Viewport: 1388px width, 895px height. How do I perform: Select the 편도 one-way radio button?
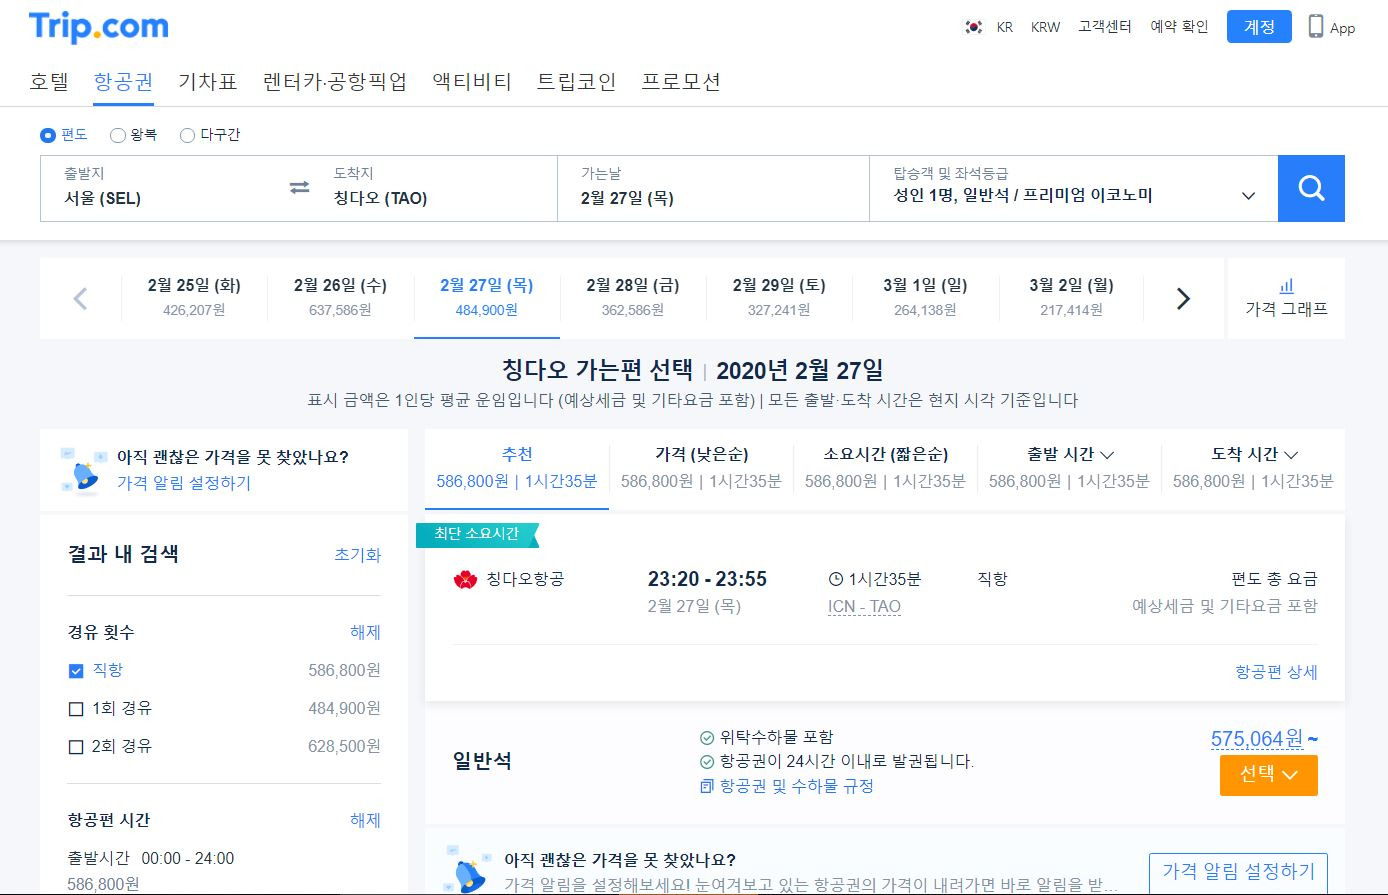point(48,135)
